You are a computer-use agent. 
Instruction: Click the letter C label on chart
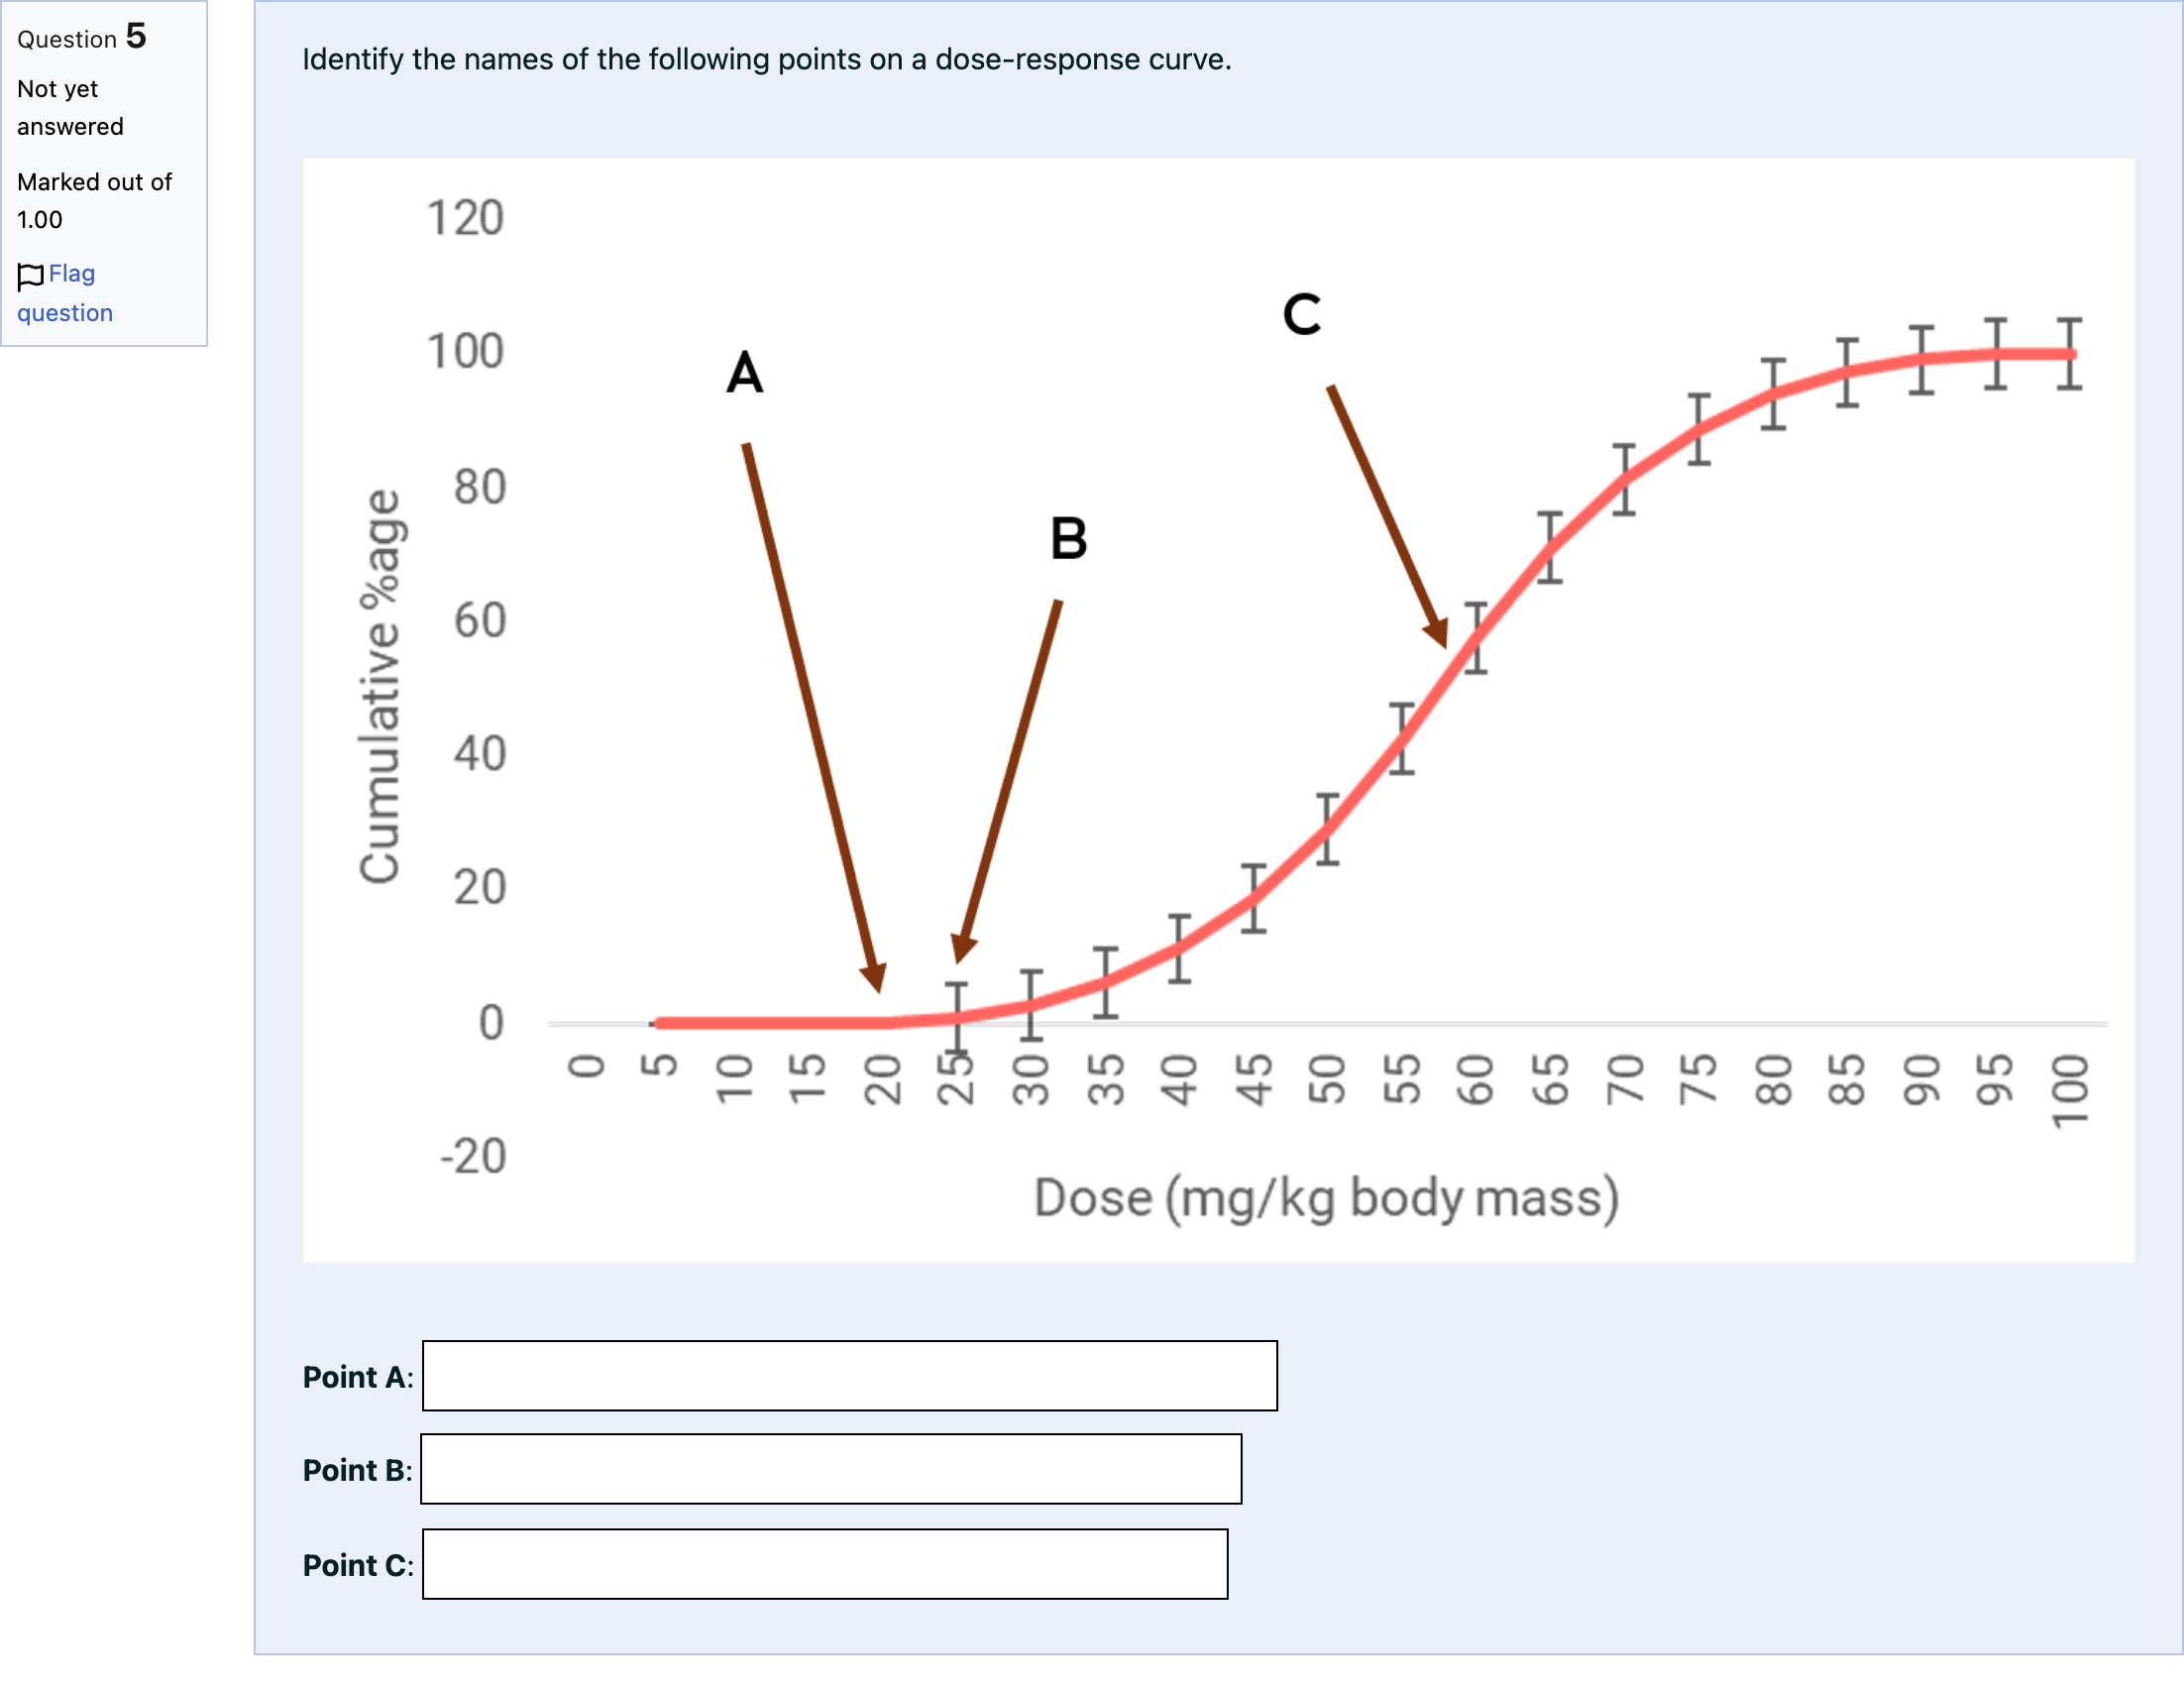[1302, 314]
